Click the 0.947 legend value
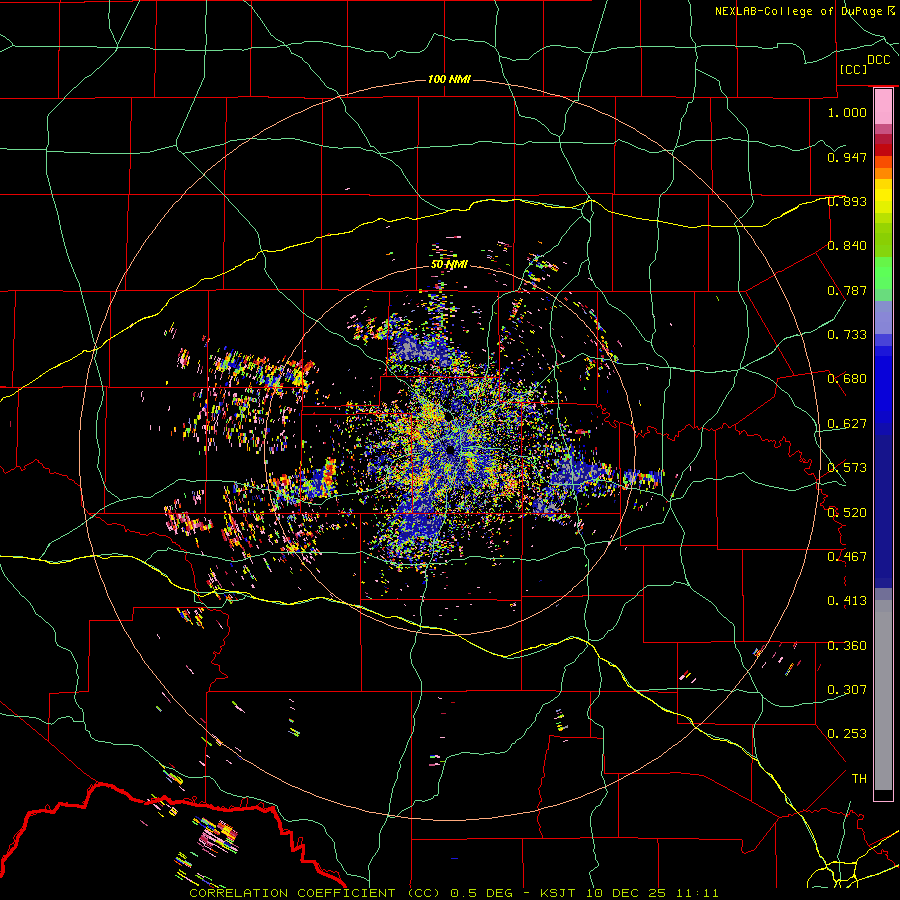Viewport: 900px width, 900px height. (847, 157)
